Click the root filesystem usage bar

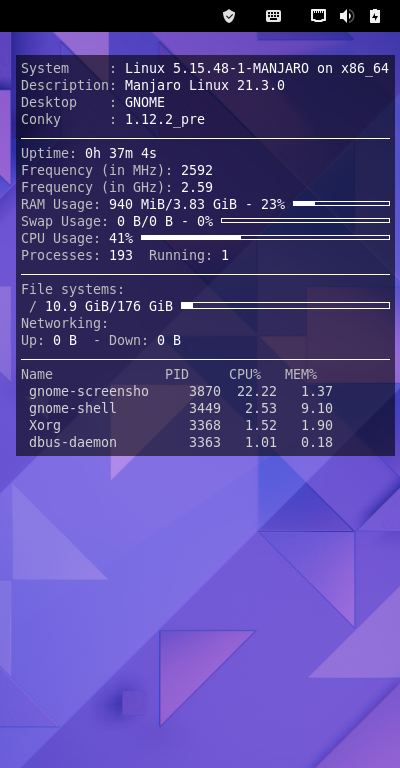click(x=285, y=306)
